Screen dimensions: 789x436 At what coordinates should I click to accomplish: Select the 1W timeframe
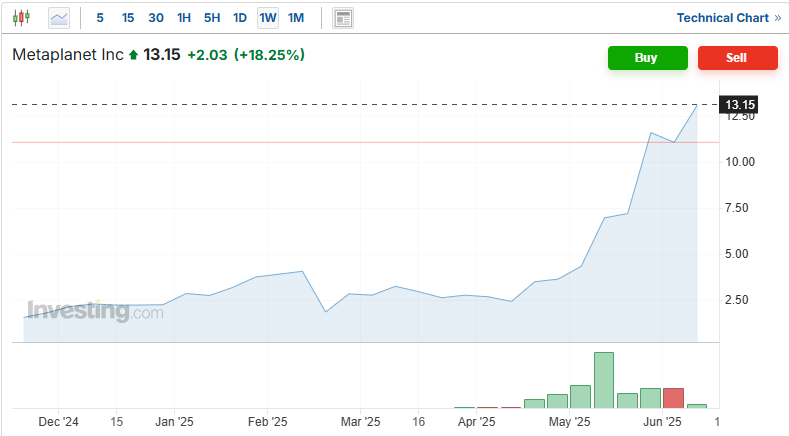click(268, 18)
